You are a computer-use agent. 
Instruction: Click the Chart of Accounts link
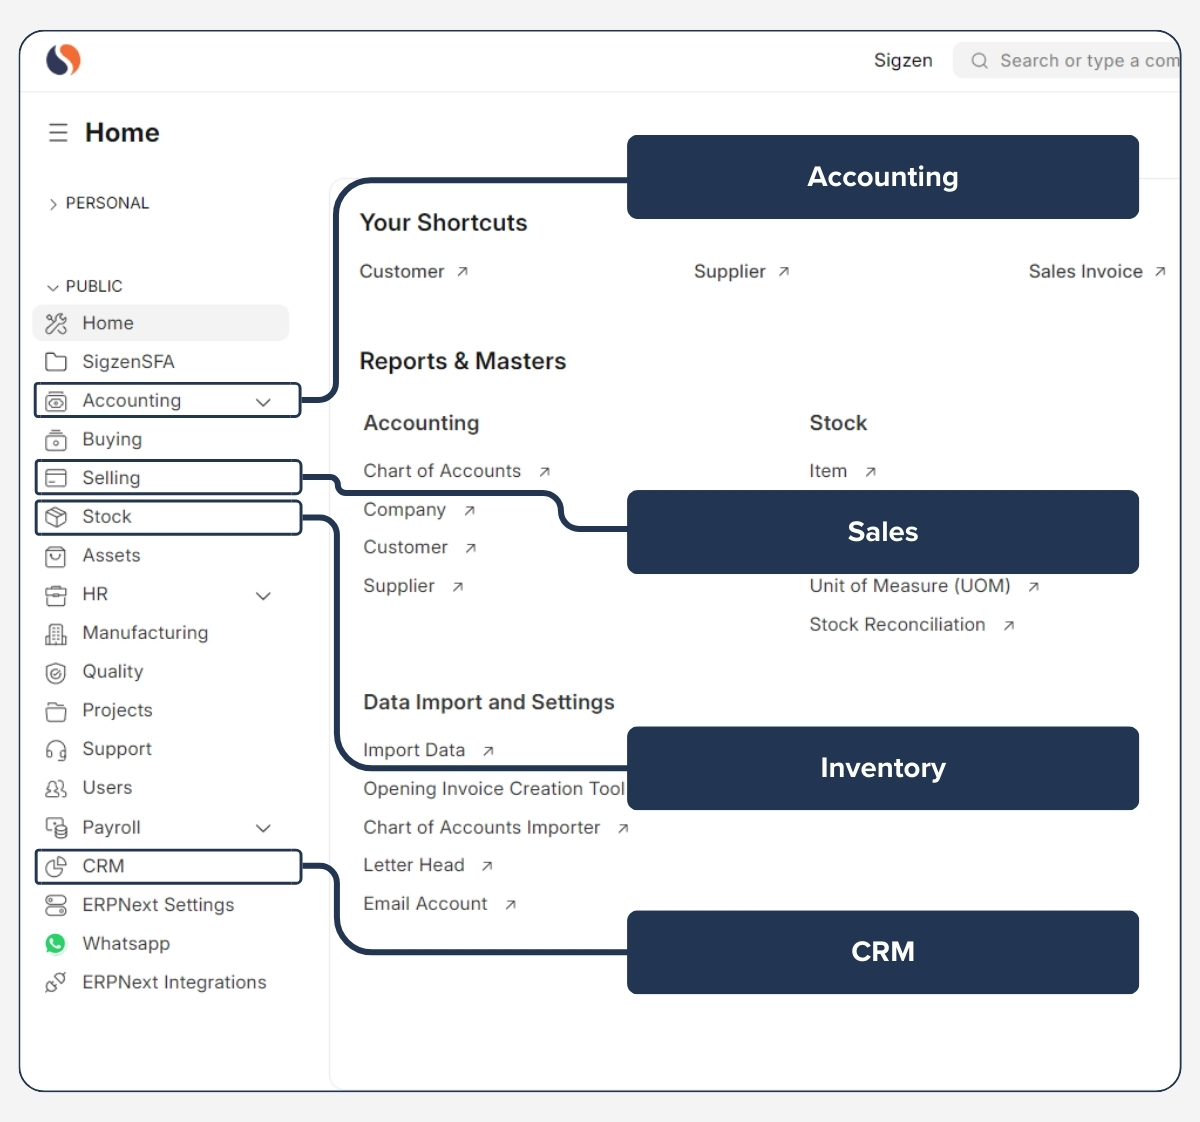coord(442,470)
